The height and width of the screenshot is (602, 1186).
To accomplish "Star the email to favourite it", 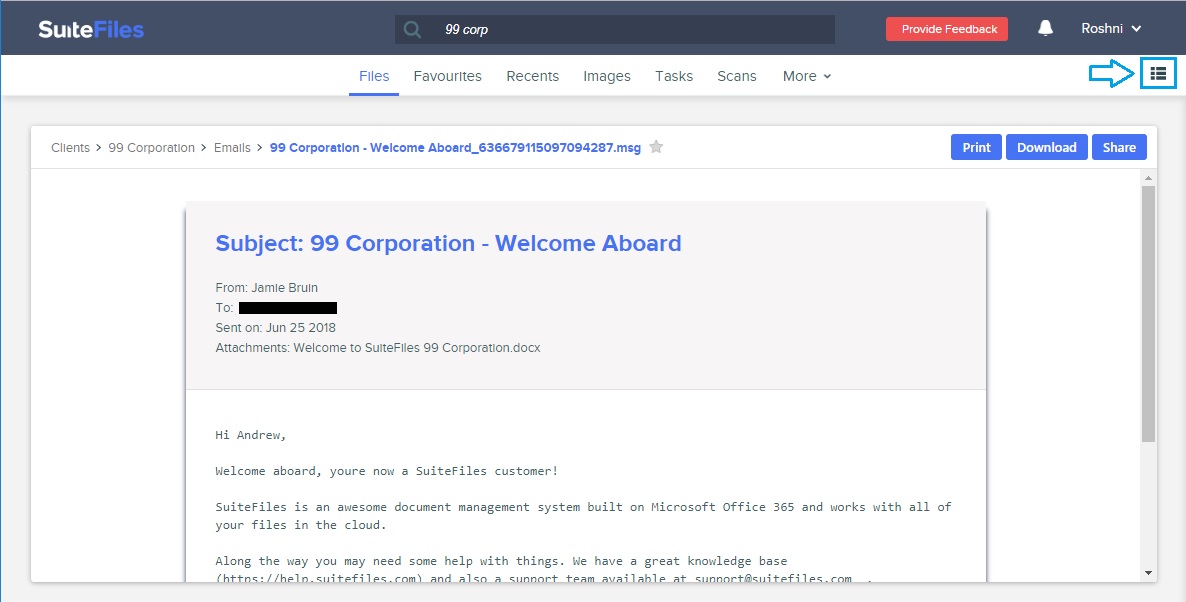I will pyautogui.click(x=656, y=146).
